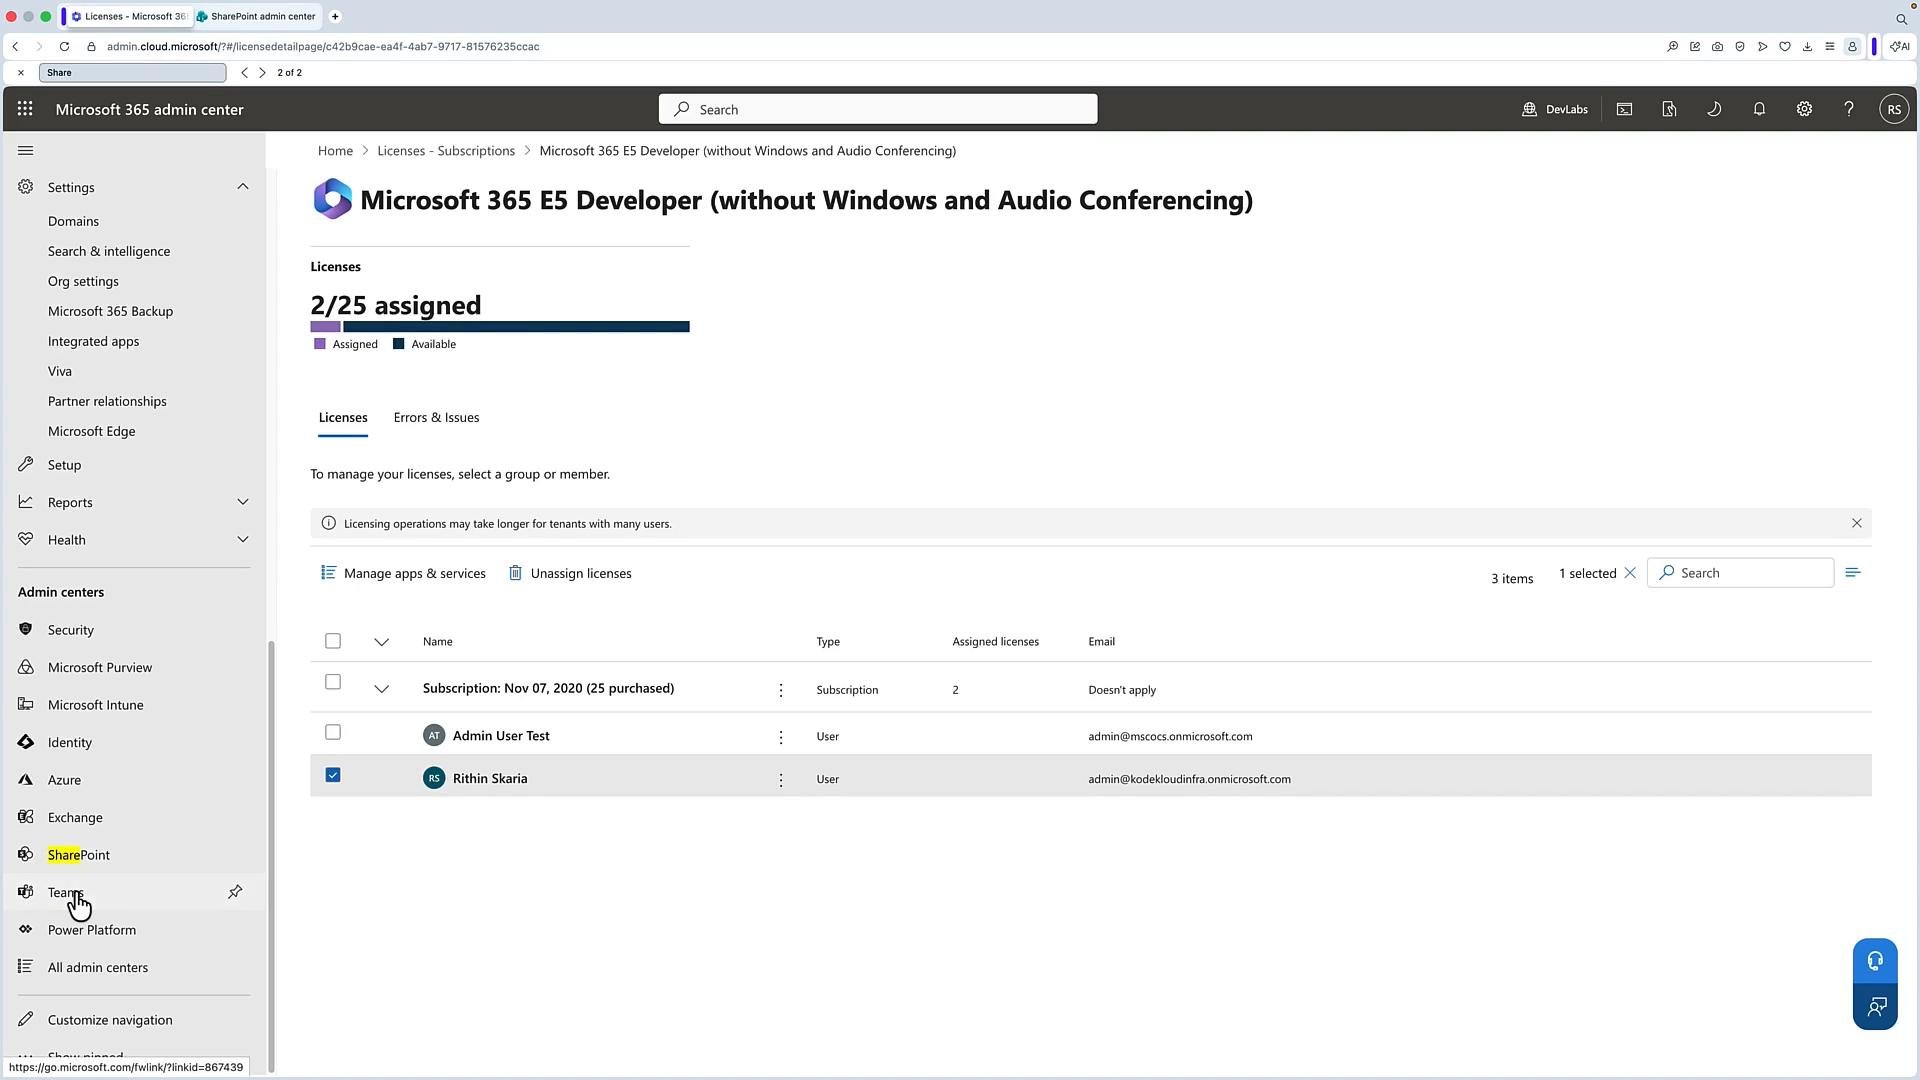Open the filter options icon beside Search
This screenshot has width=1920, height=1080.
click(x=1853, y=573)
